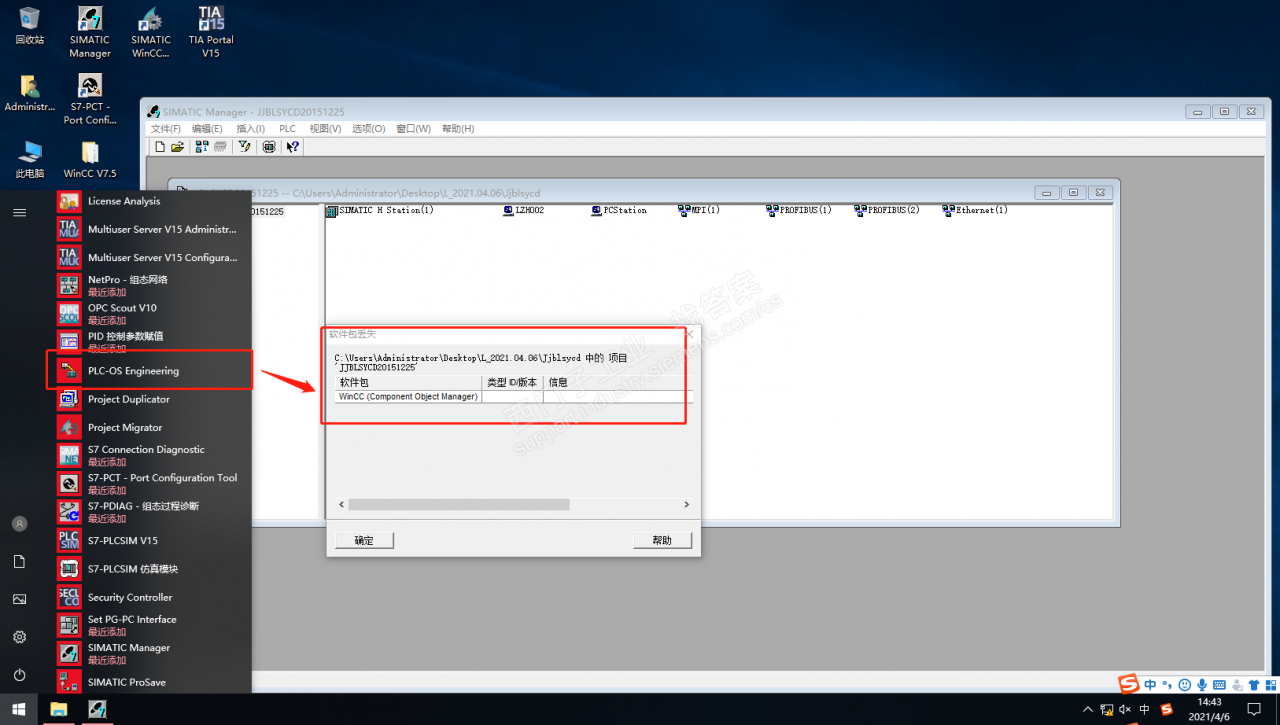Open the SIMATIC WinCC desktop shortcut
This screenshot has height=725, width=1280.
(151, 32)
